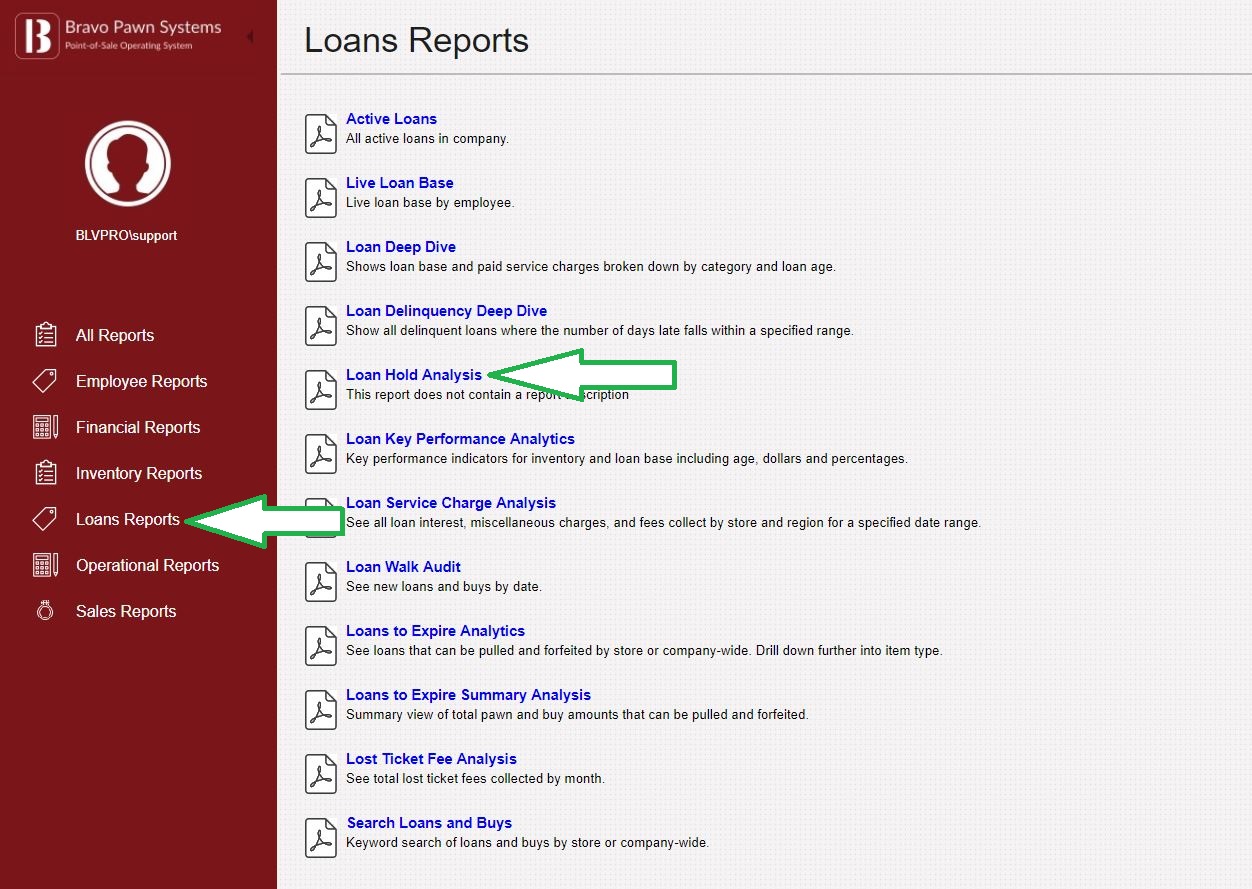Click the 'Shows loan base and paid service charges' description
Image resolution: width=1252 pixels, height=889 pixels.
[590, 267]
